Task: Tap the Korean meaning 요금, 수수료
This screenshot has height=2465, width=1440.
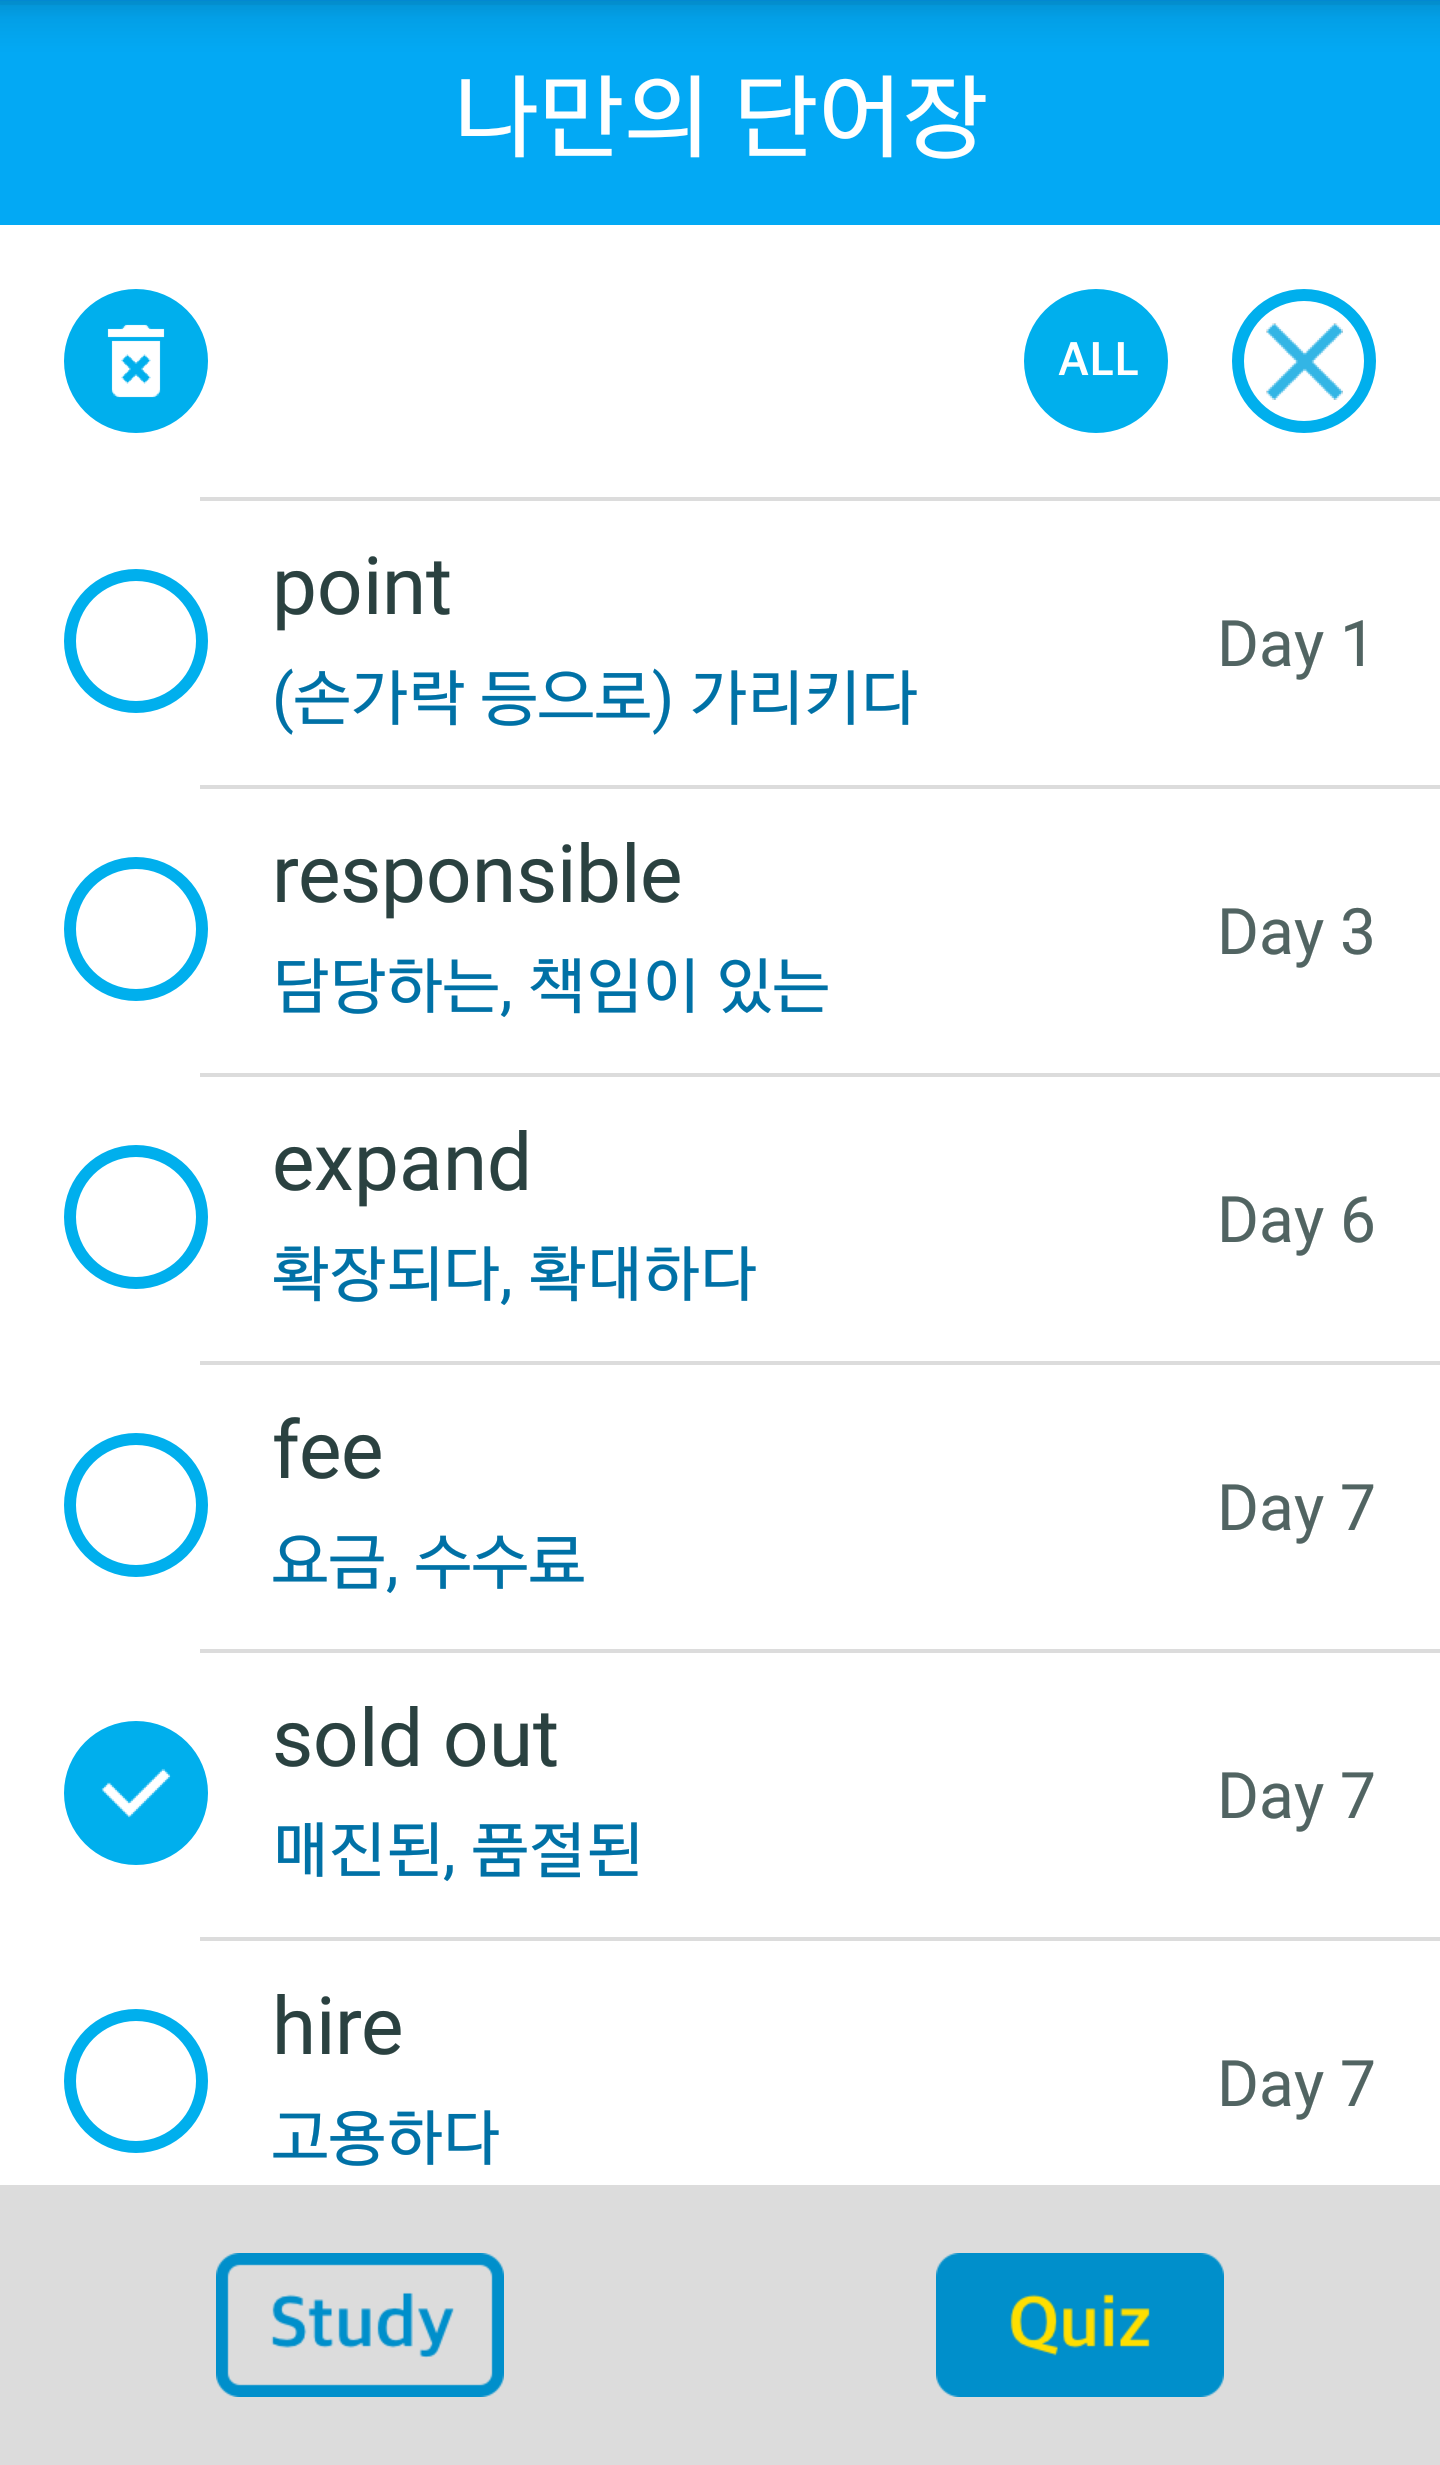Action: click(x=428, y=1560)
